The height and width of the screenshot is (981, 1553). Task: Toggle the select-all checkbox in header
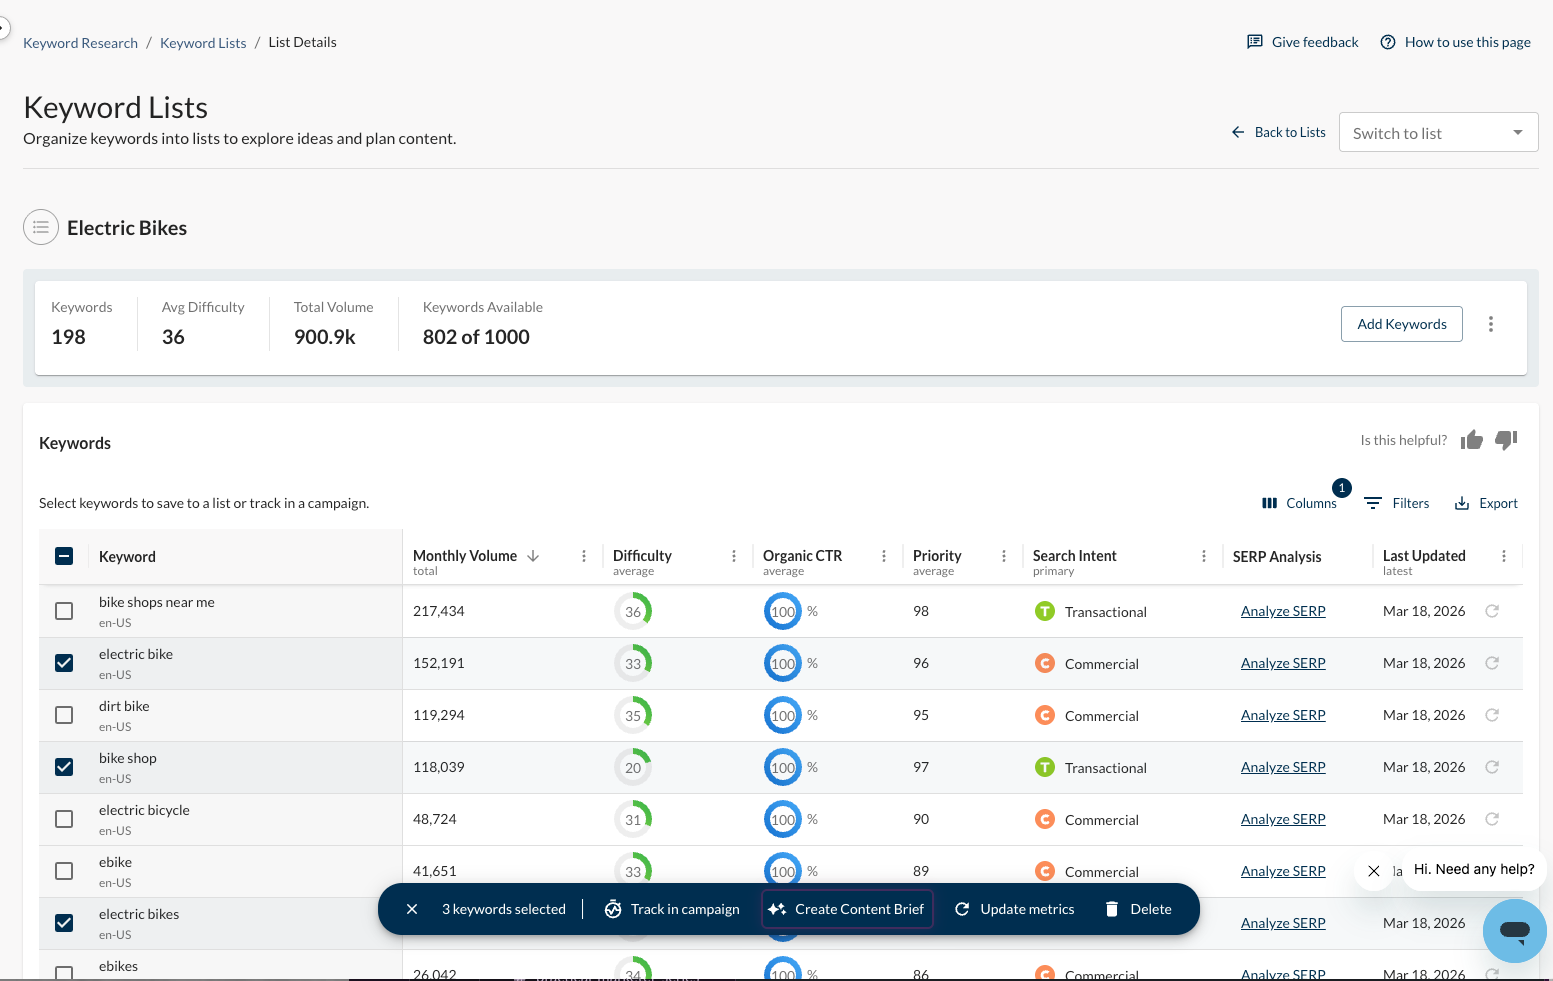pyautogui.click(x=64, y=556)
